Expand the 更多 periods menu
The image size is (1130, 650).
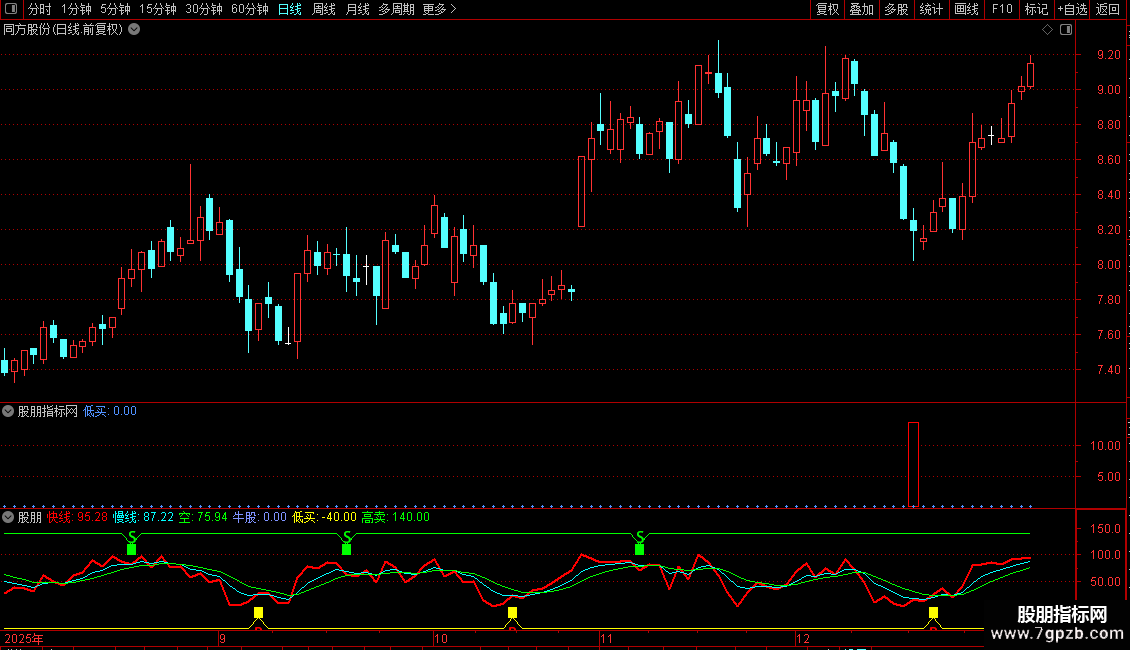tap(439, 9)
